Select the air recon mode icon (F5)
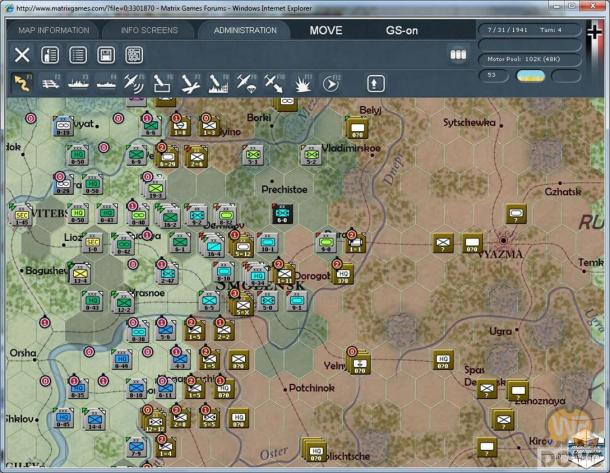Screen dimensions: 610x473 [134, 83]
